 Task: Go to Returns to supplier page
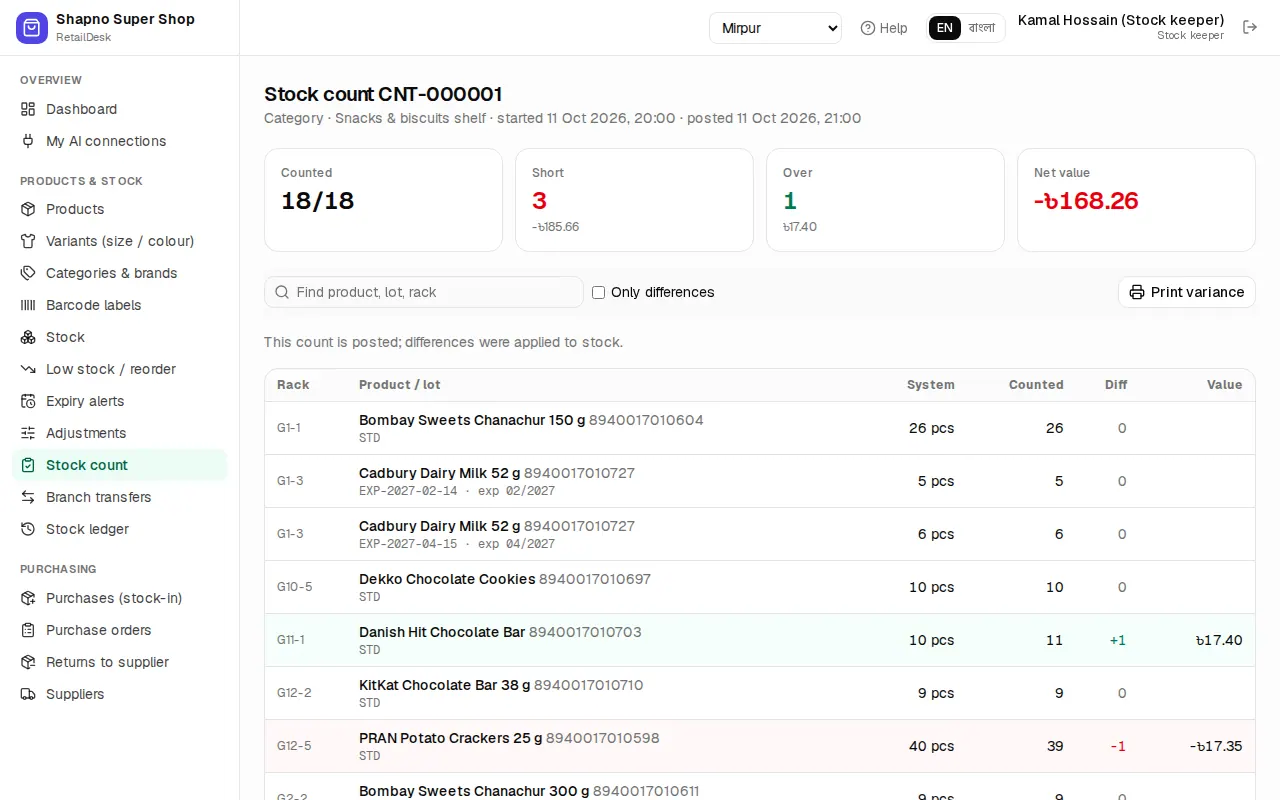click(119, 662)
